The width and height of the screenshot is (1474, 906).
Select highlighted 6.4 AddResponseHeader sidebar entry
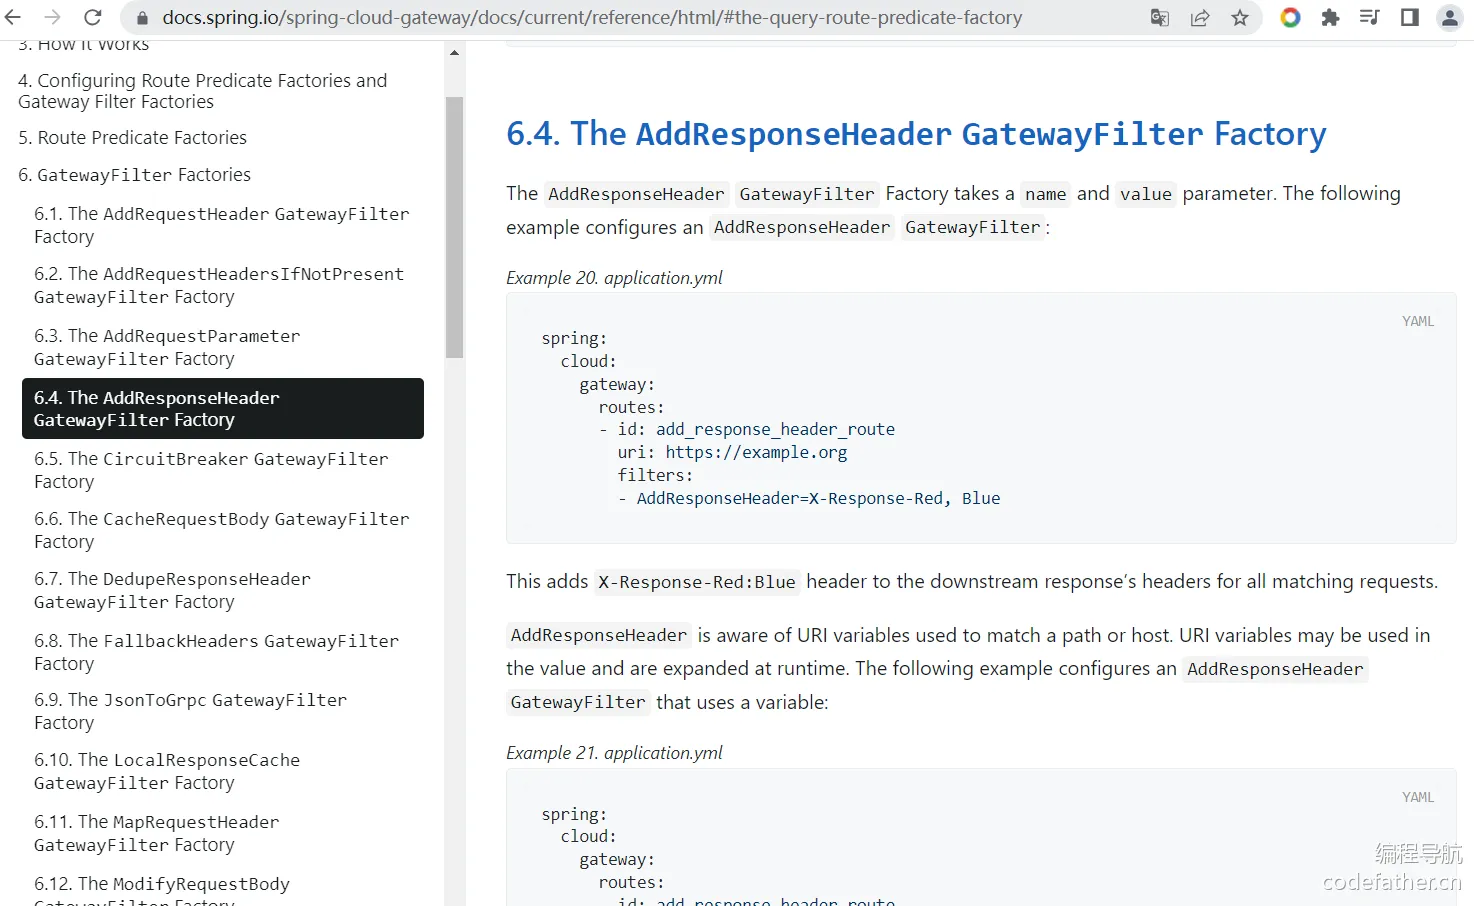click(223, 408)
